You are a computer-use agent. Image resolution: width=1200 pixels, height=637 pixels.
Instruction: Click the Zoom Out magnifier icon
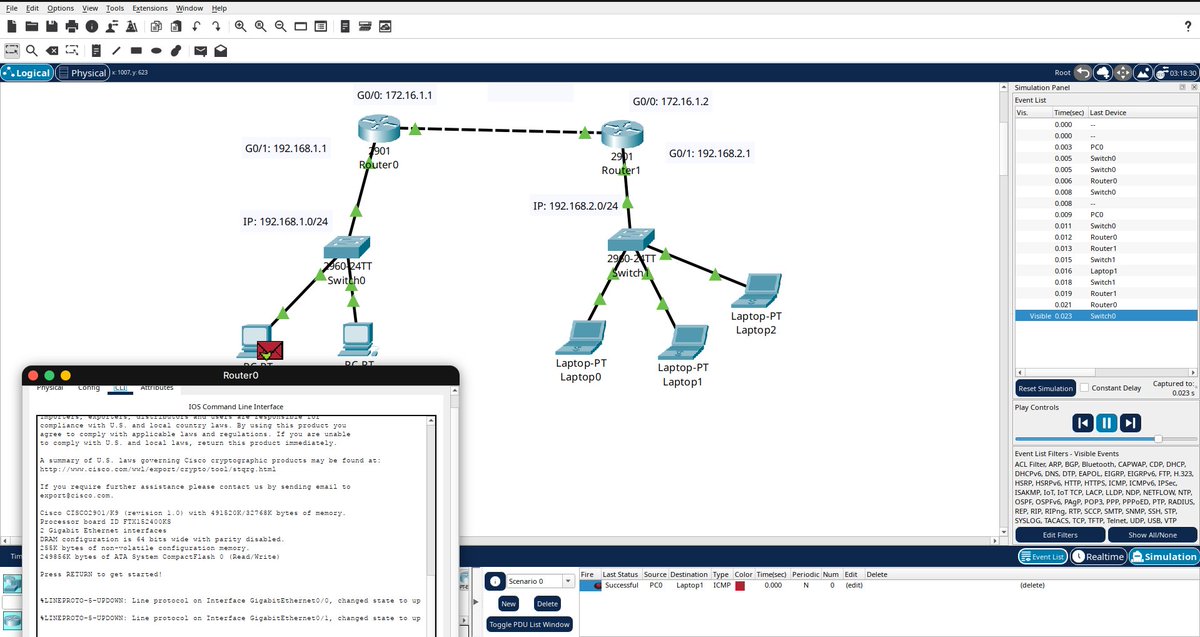(281, 26)
